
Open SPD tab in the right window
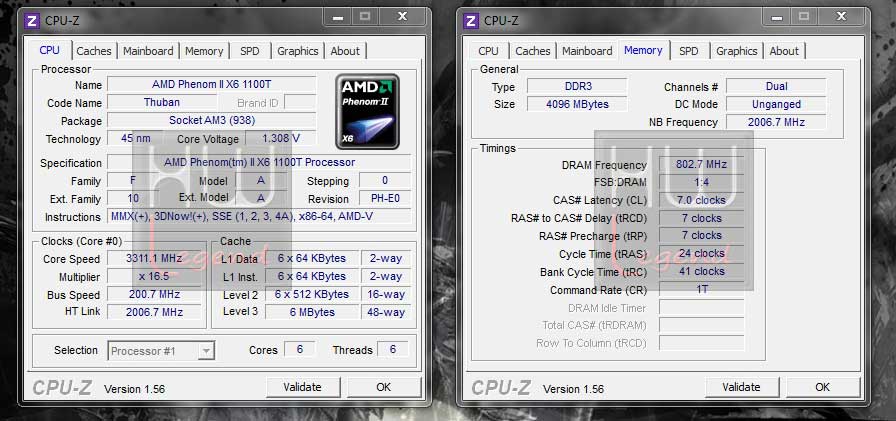[689, 51]
